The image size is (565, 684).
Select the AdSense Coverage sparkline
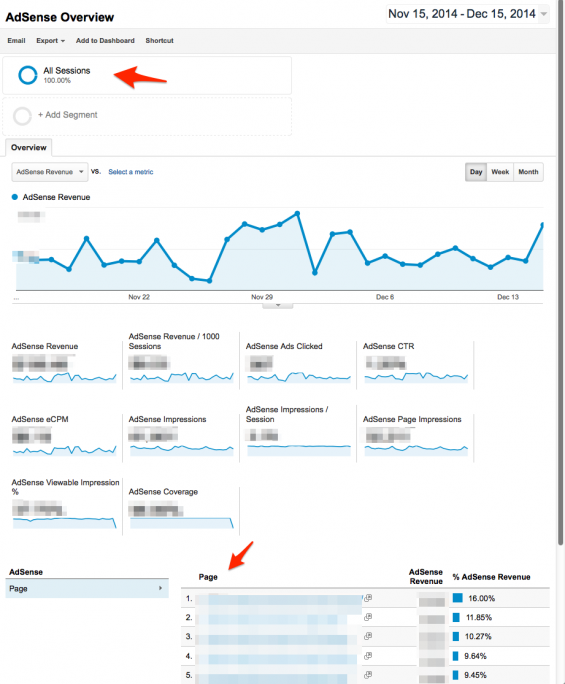(x=181, y=523)
